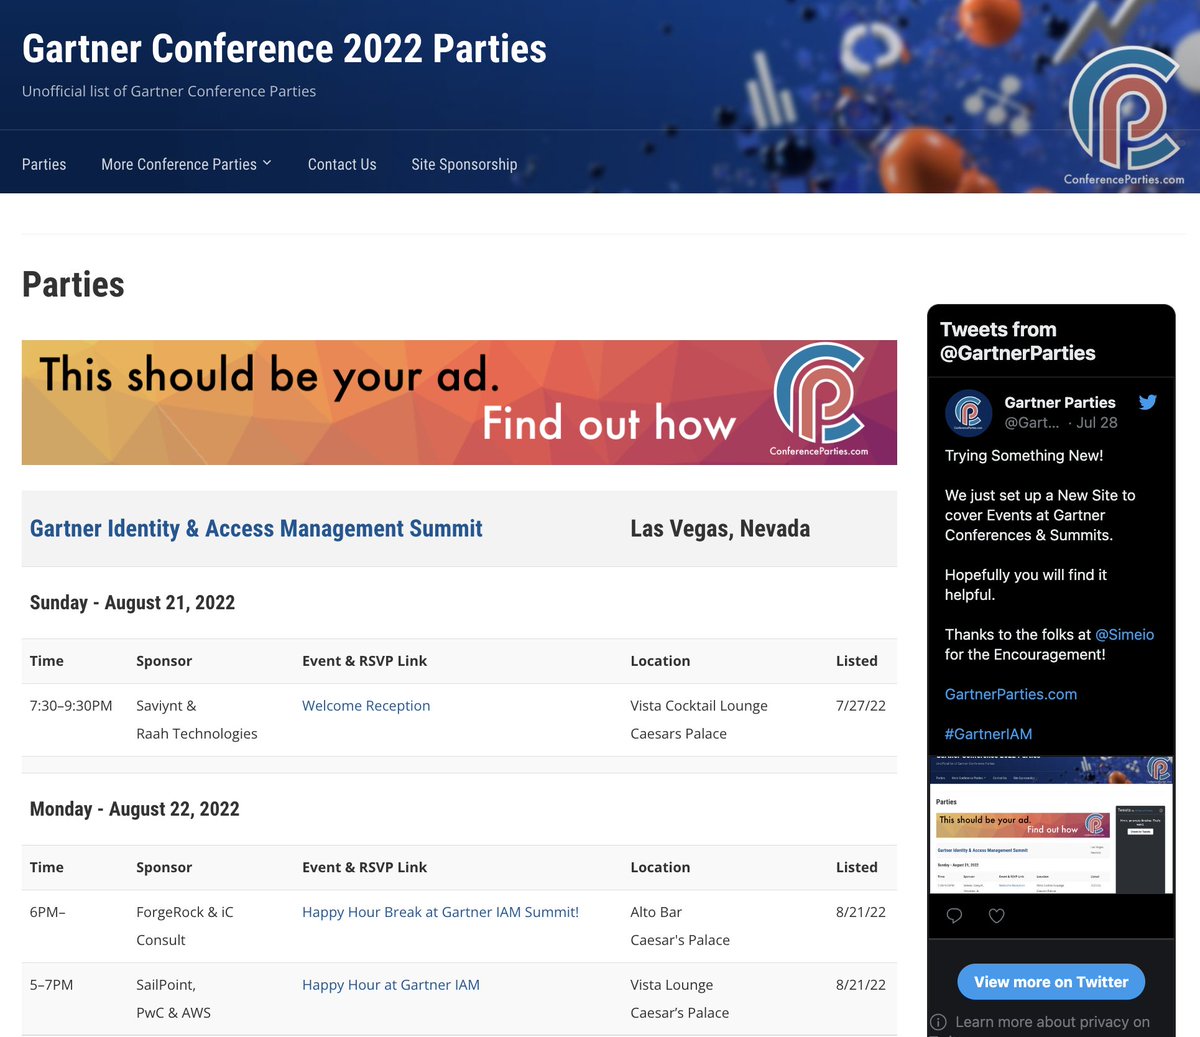The width and height of the screenshot is (1200, 1037).
Task: Expand More Conference Parties chevron
Action: (267, 163)
